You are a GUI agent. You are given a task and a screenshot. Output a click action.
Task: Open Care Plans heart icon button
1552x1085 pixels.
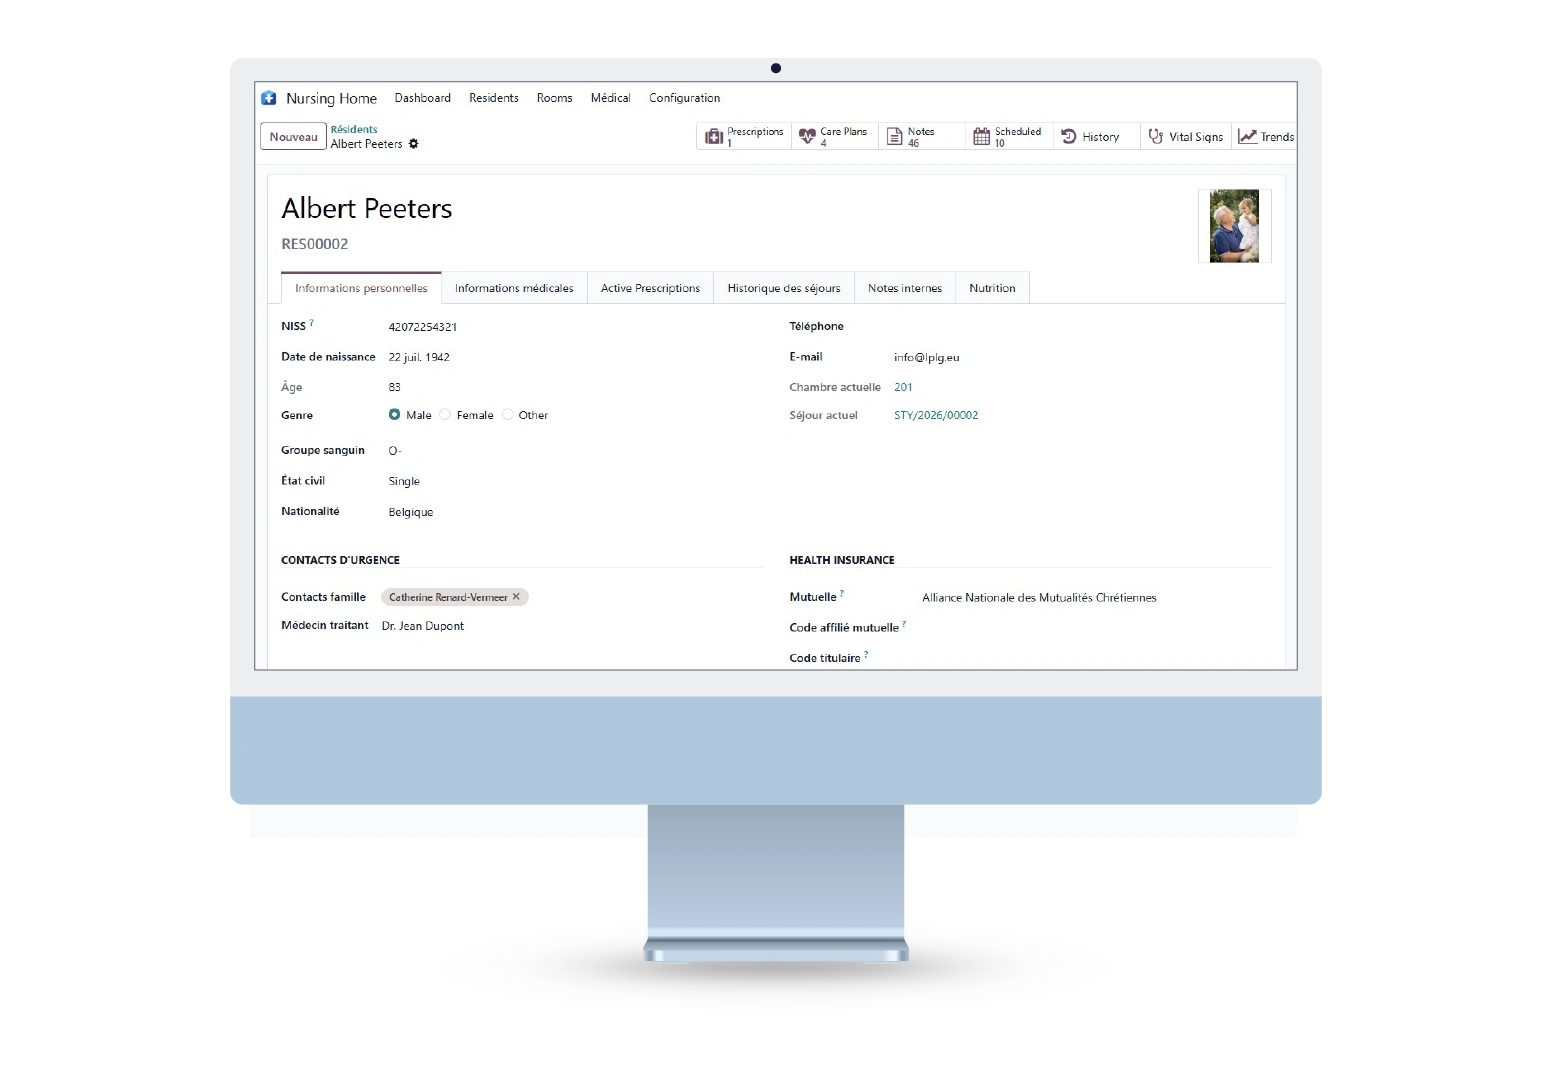point(808,137)
